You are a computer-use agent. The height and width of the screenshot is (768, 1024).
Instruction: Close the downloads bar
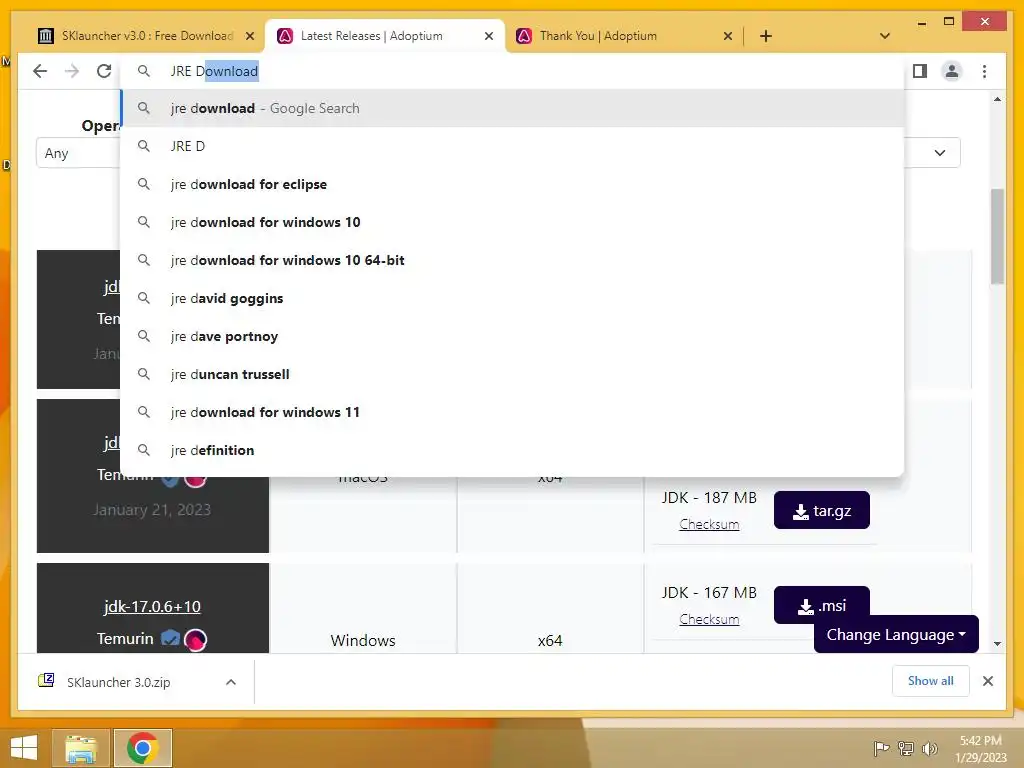987,681
